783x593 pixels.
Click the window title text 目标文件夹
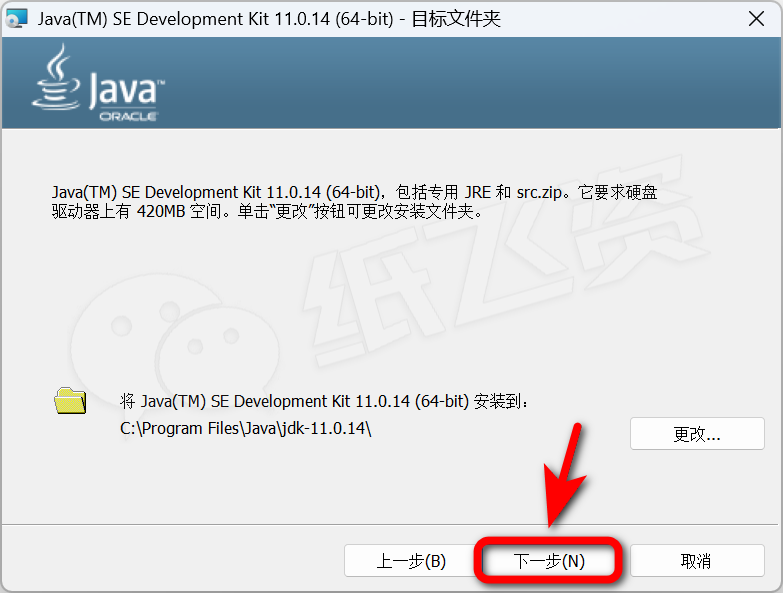[456, 18]
